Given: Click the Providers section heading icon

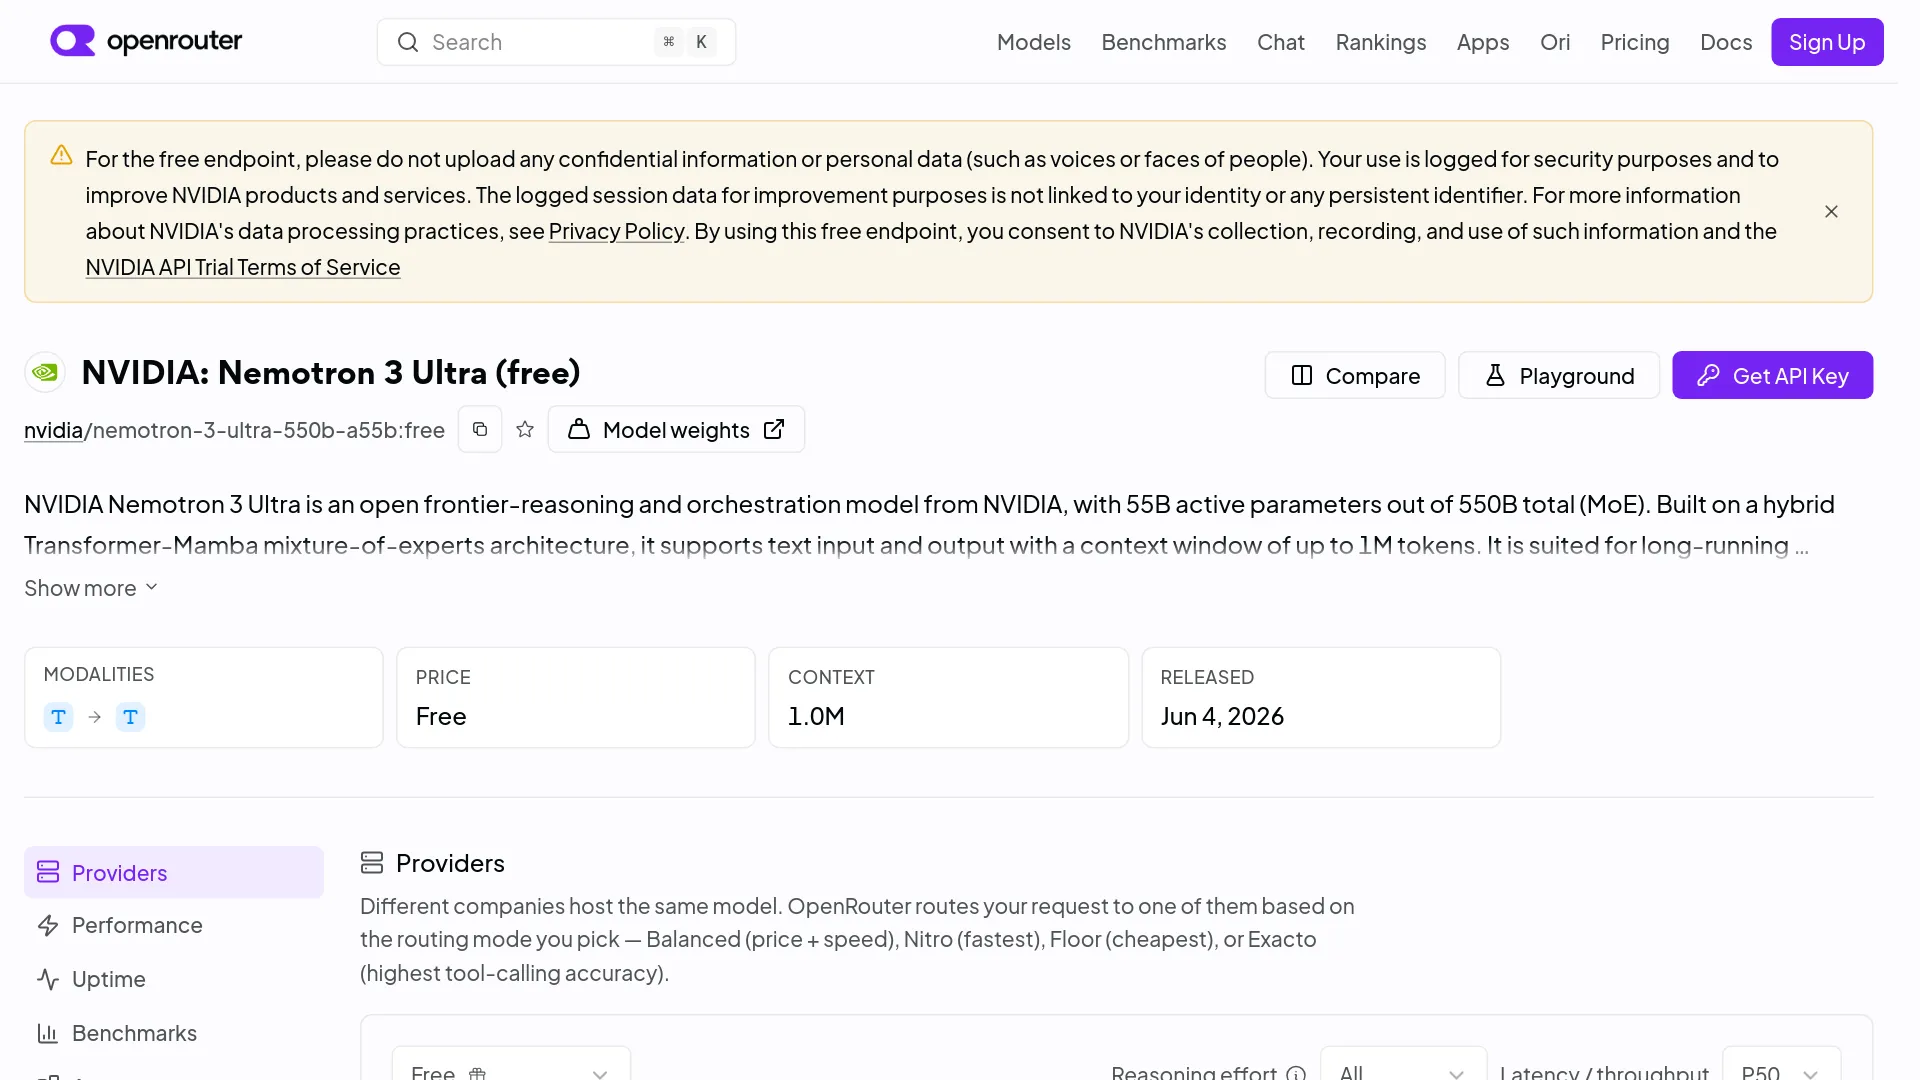Looking at the screenshot, I should click(372, 862).
